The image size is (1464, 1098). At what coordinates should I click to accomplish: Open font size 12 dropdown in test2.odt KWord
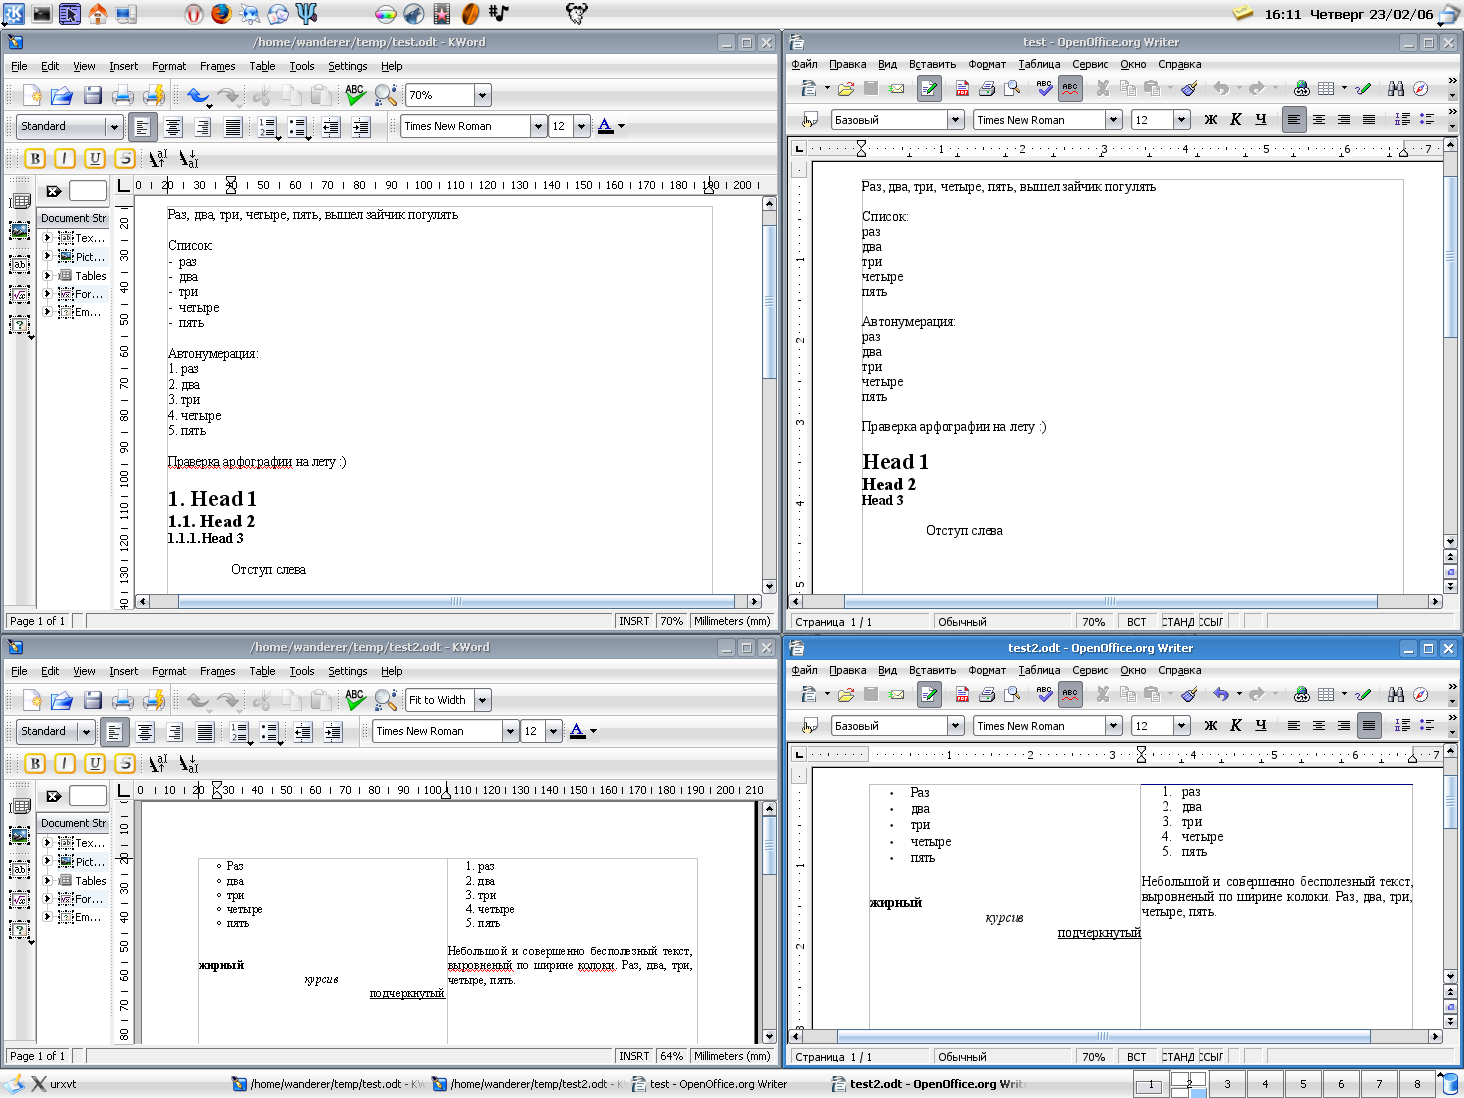[x=553, y=732]
